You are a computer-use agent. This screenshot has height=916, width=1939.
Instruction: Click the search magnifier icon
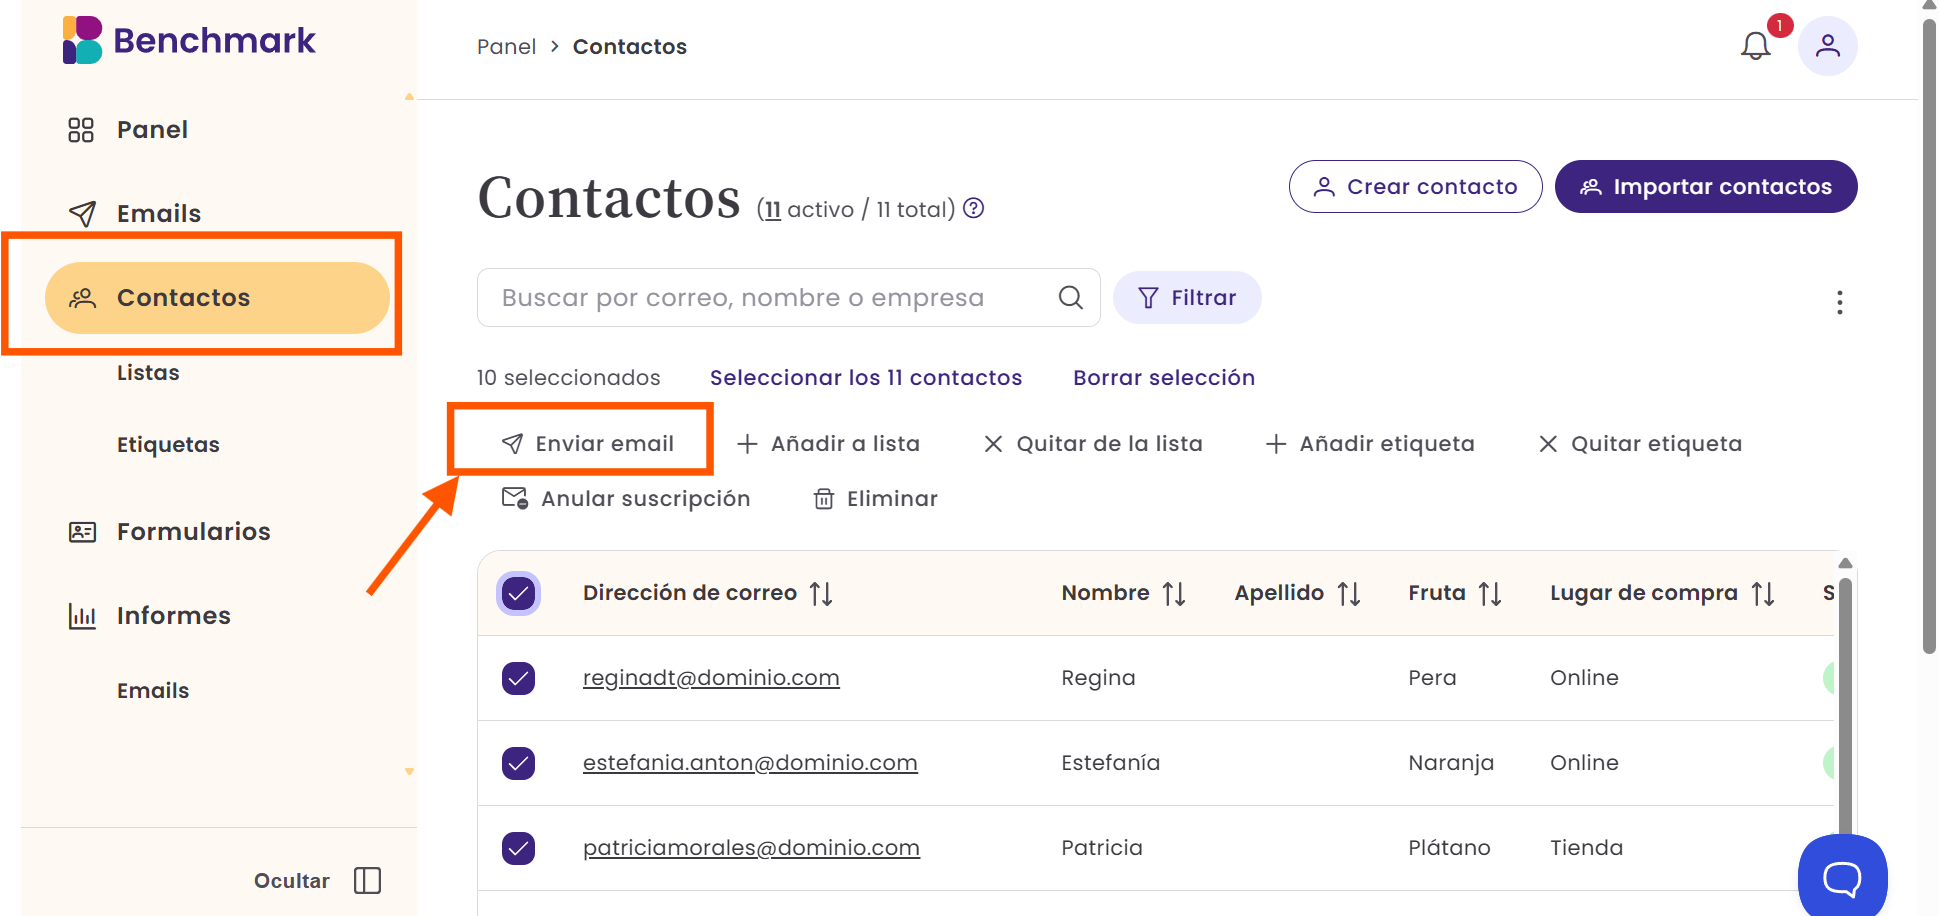click(x=1070, y=297)
